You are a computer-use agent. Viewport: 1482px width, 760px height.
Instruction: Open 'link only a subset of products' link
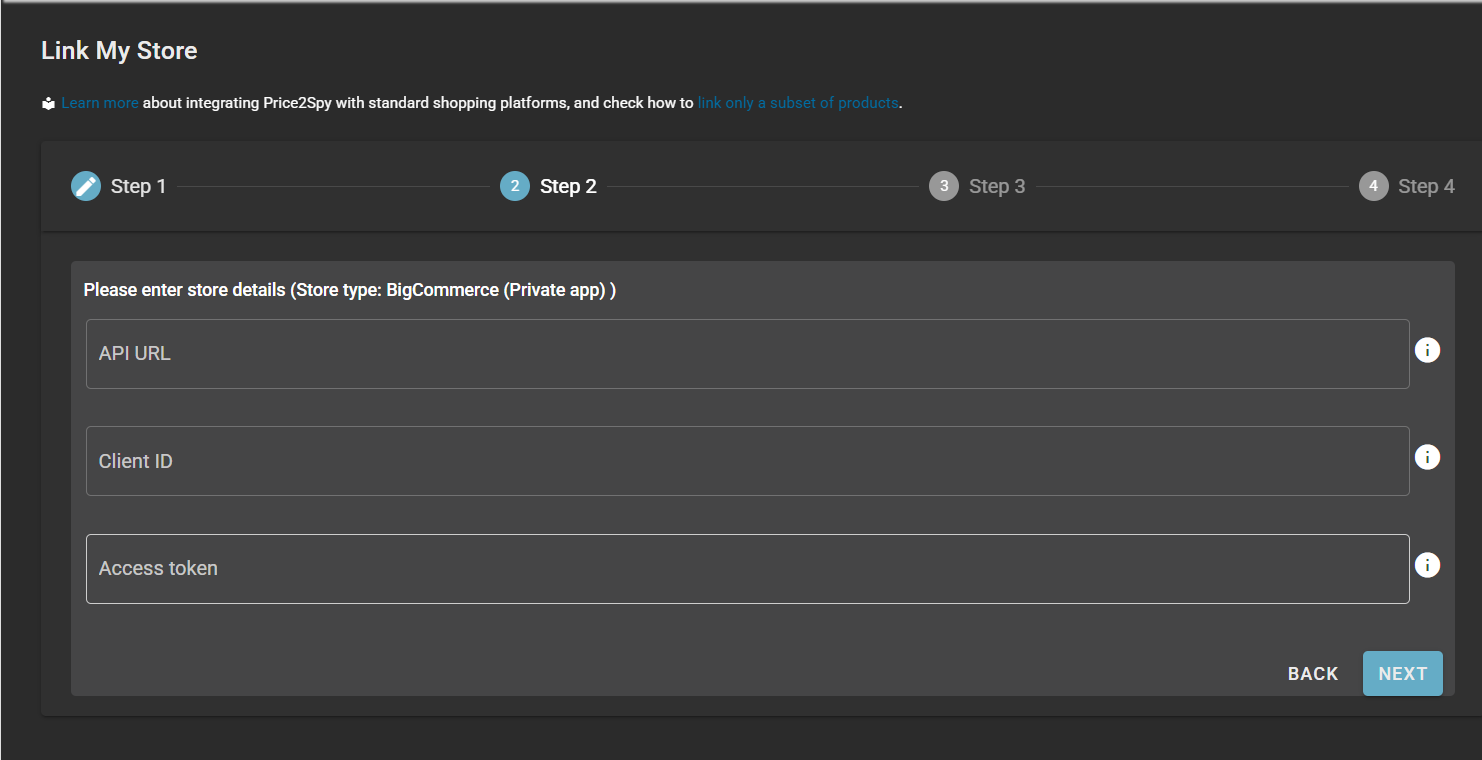click(798, 103)
